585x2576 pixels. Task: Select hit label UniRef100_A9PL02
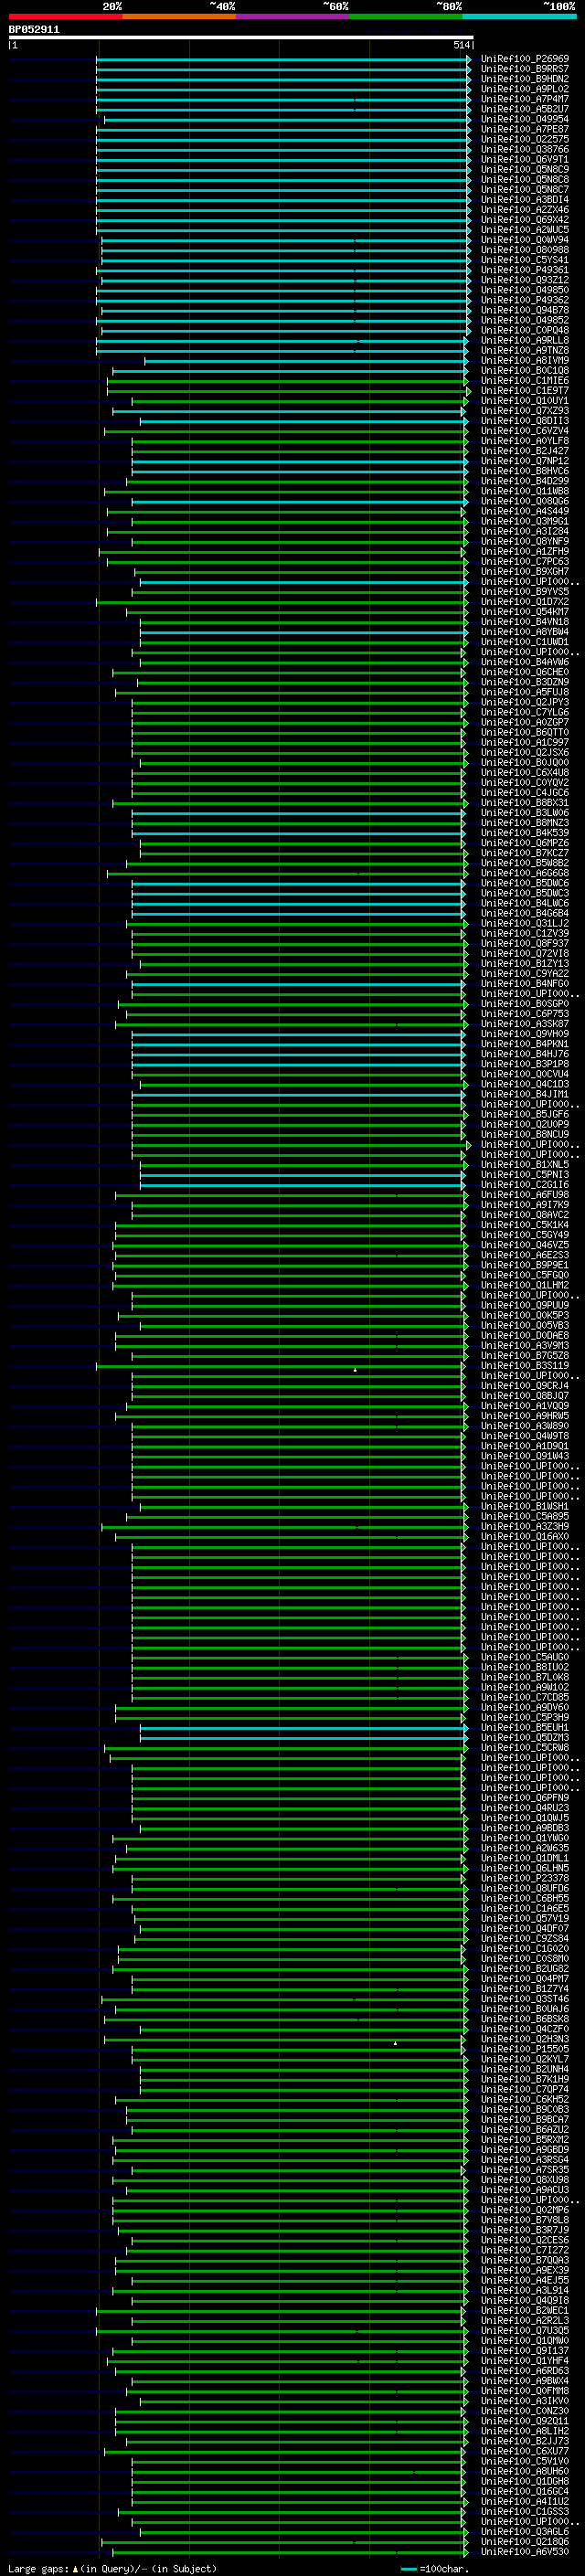click(x=525, y=89)
